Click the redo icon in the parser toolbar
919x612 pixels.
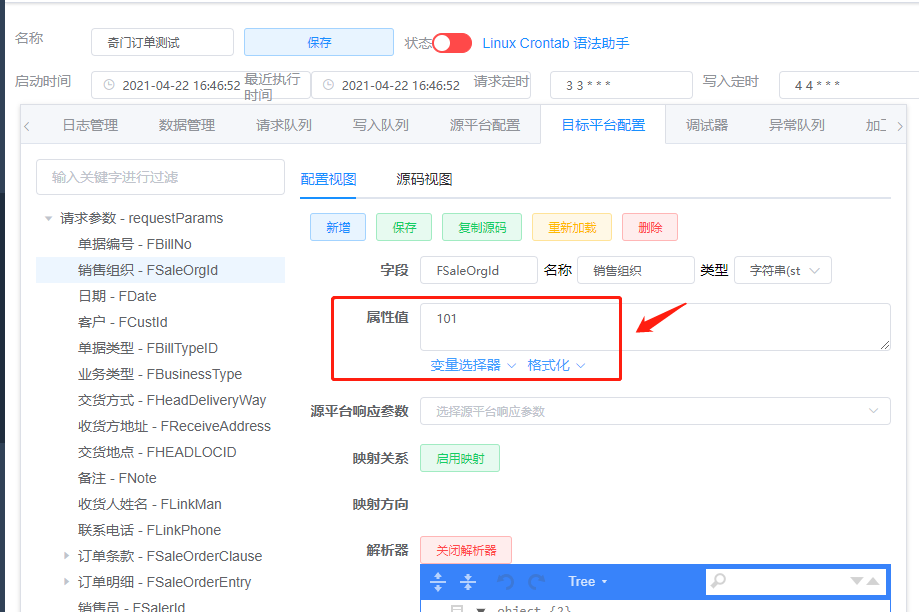tap(536, 581)
